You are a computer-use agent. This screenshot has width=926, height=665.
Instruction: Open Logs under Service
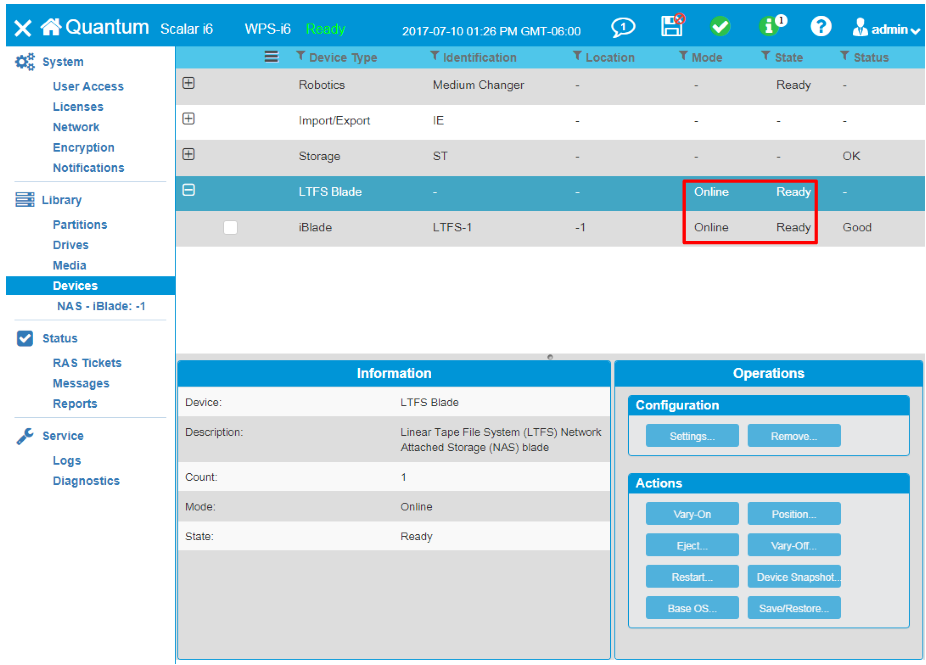click(67, 461)
